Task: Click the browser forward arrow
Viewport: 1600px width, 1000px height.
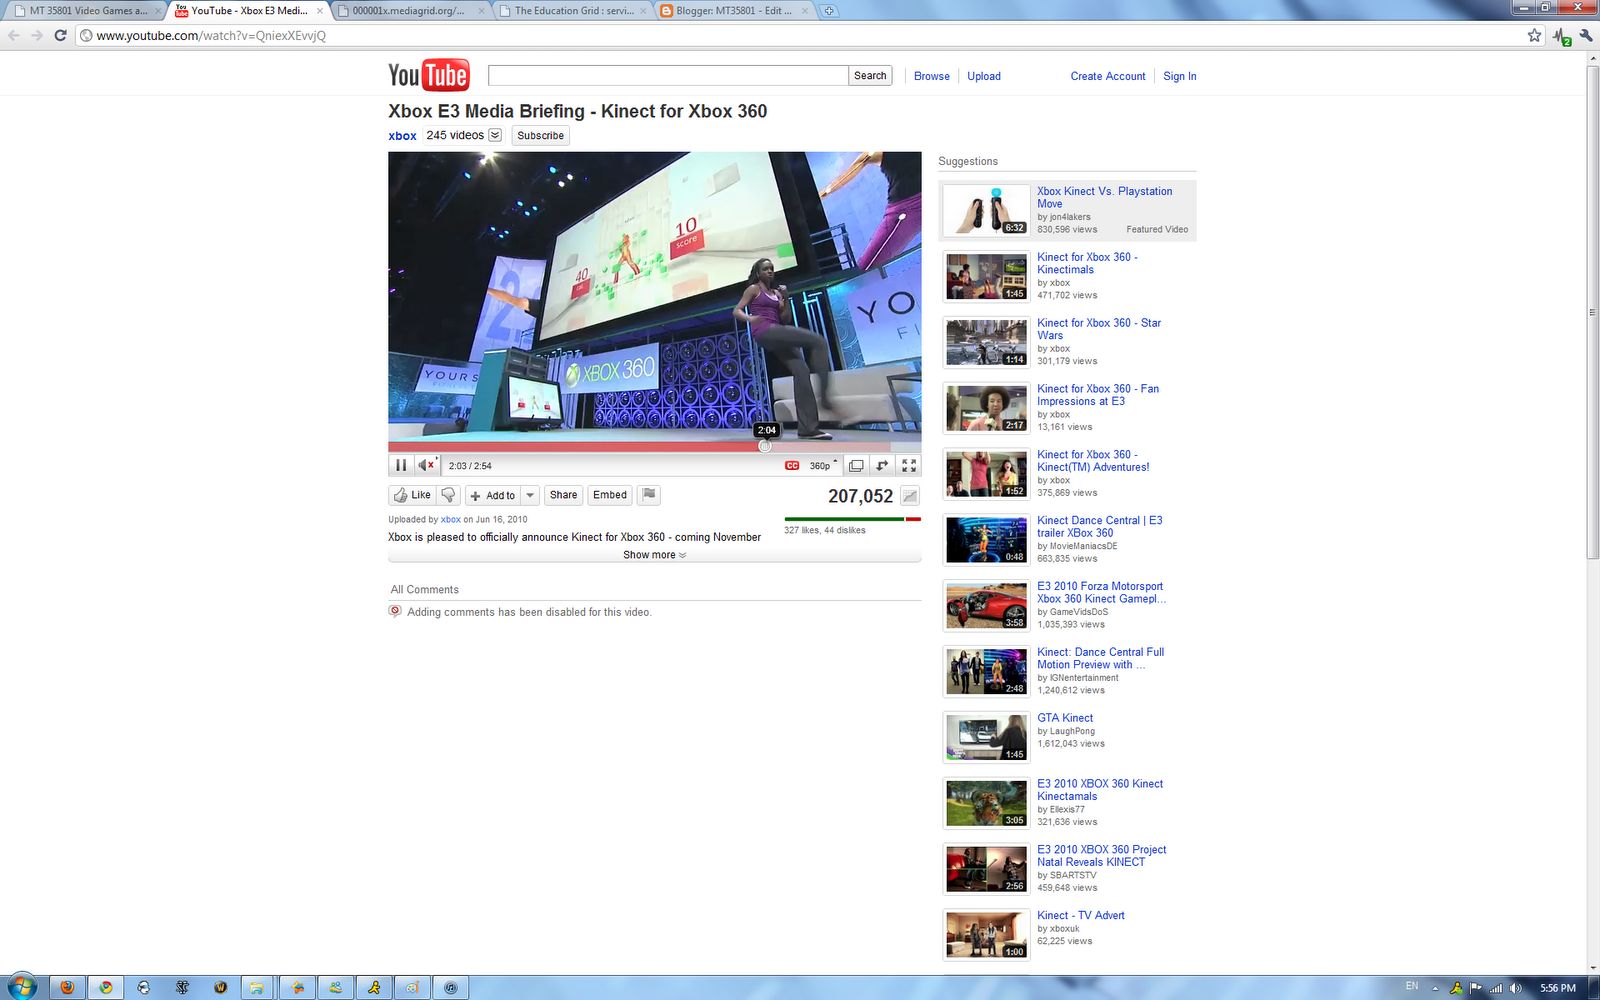Action: tap(37, 35)
